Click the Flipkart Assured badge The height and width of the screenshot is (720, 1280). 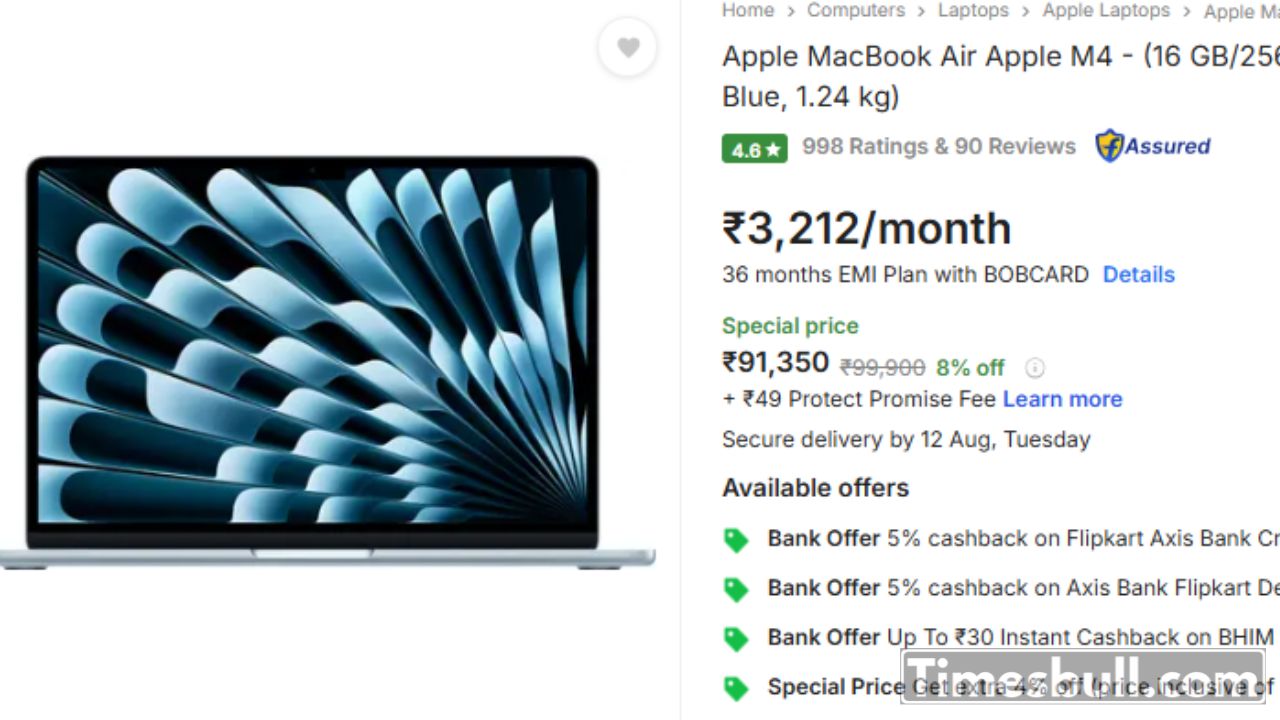click(1153, 146)
